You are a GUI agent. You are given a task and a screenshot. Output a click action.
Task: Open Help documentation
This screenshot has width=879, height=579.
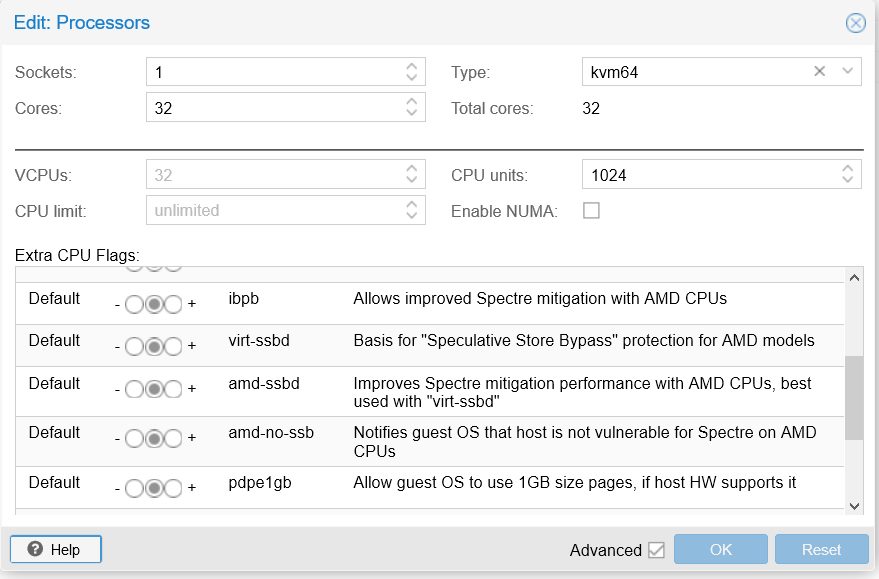tap(56, 550)
